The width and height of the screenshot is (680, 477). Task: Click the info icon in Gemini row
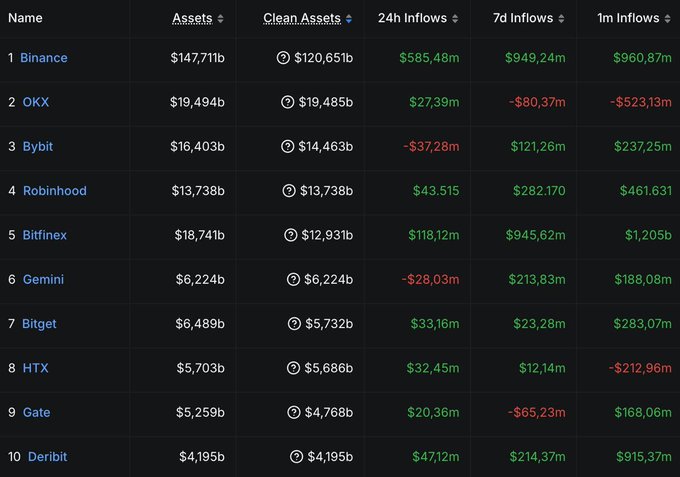click(x=293, y=280)
